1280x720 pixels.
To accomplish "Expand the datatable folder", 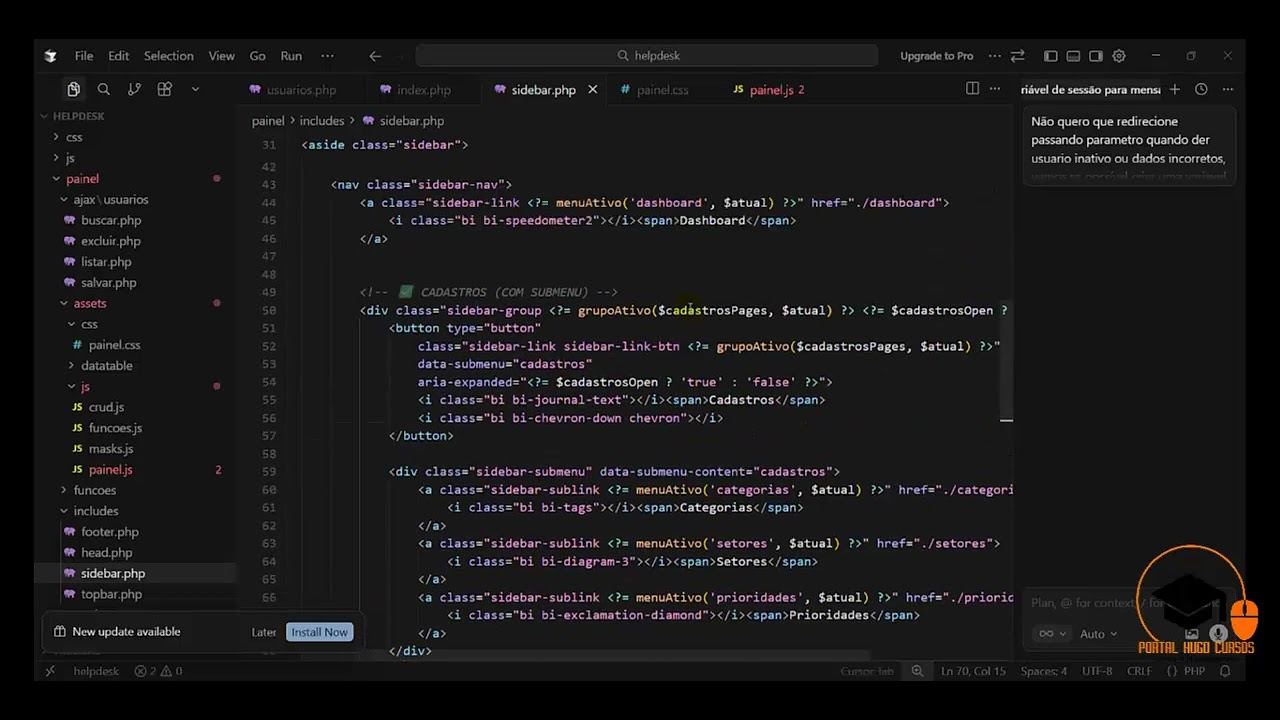I will point(106,366).
